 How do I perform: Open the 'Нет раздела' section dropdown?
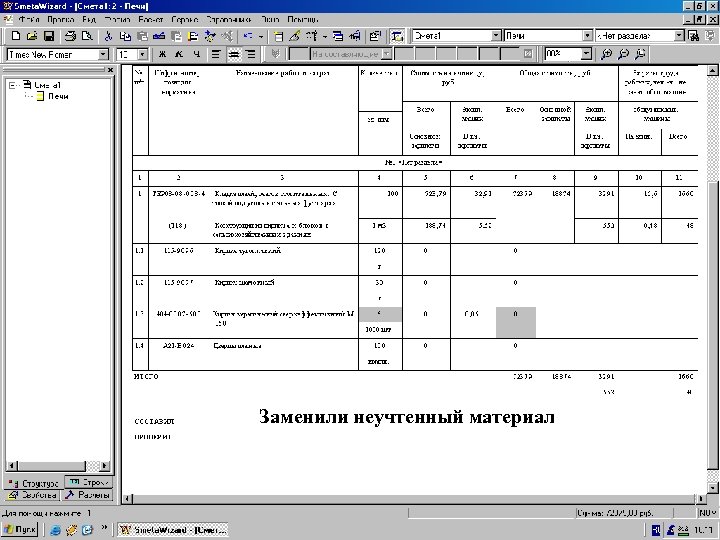point(679,36)
